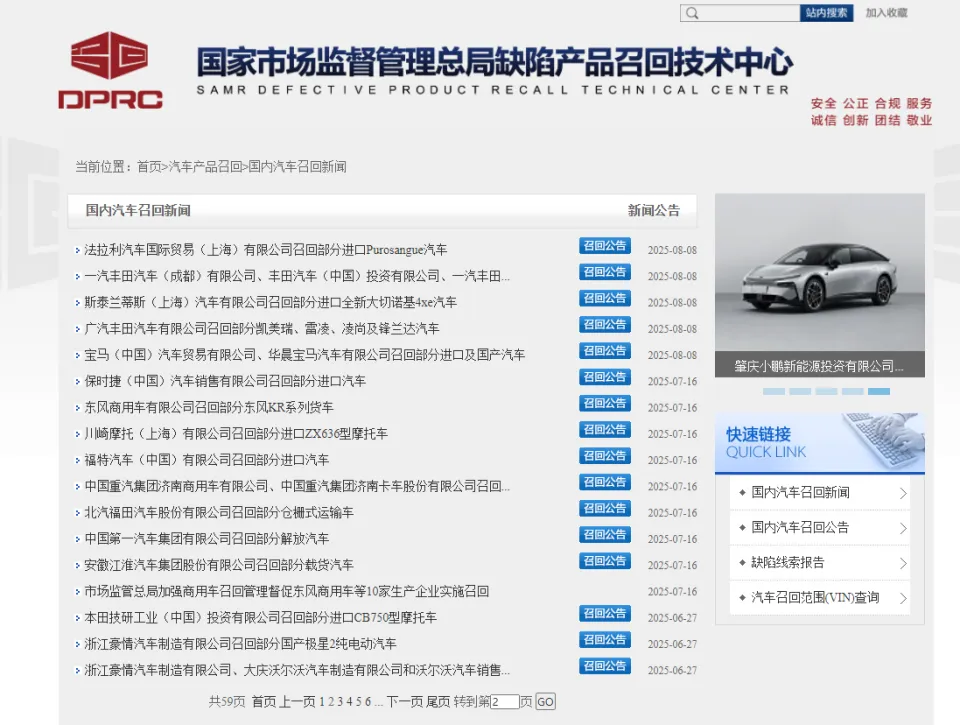The width and height of the screenshot is (960, 725).
Task: Click the magnifier icon in the search box
Action: 692,13
